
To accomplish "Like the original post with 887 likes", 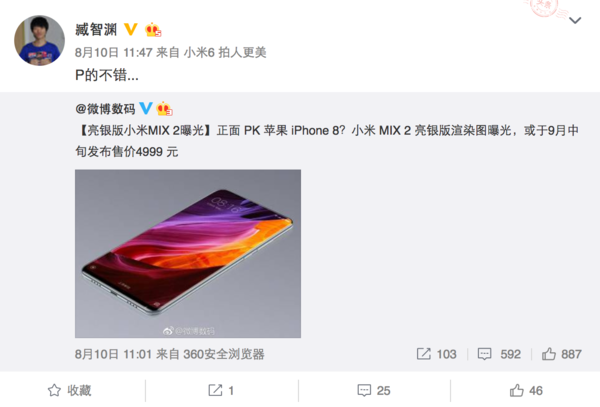I will 562,354.
